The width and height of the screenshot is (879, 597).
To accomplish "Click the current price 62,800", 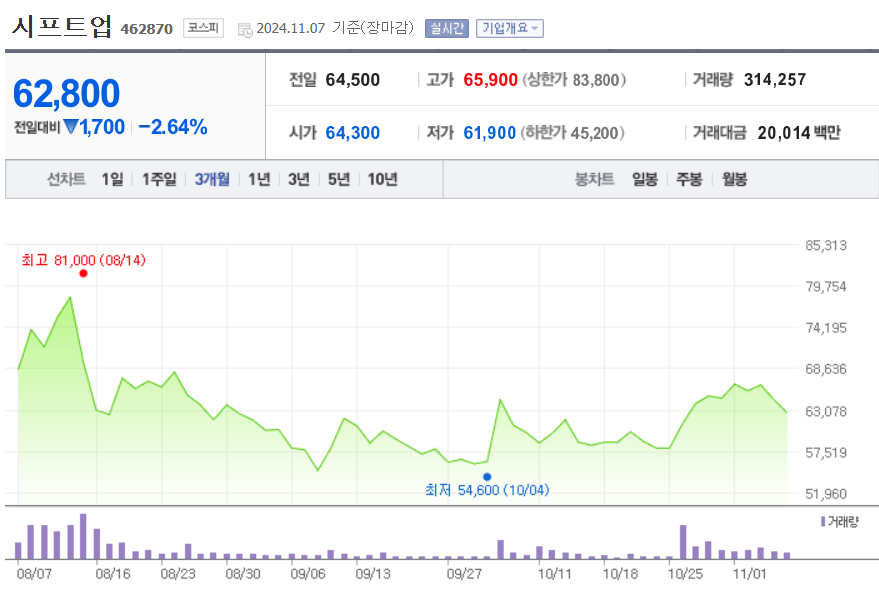I will pos(66,93).
